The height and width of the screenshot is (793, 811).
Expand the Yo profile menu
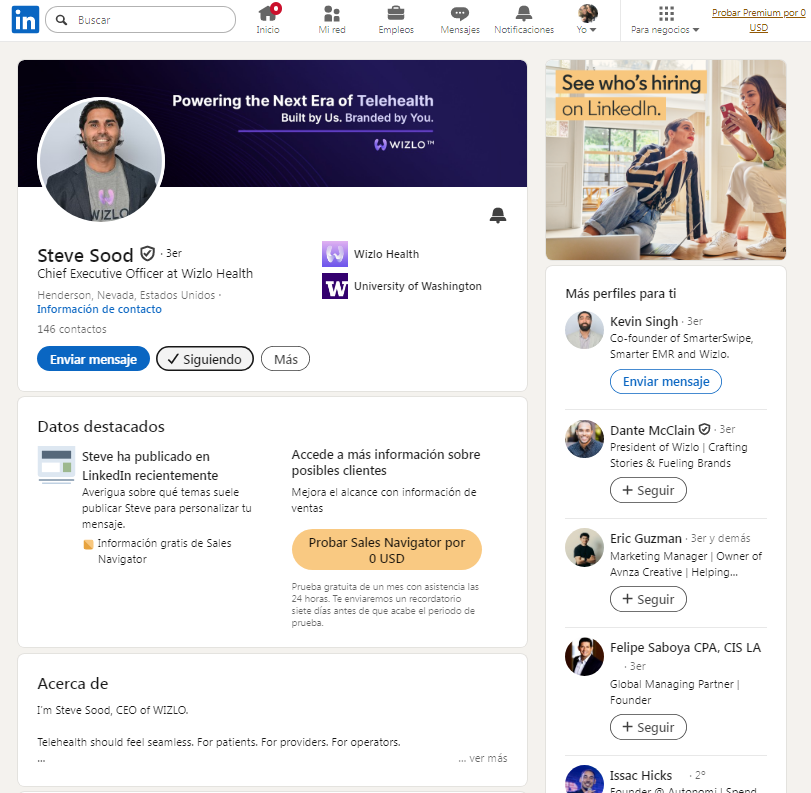click(587, 19)
